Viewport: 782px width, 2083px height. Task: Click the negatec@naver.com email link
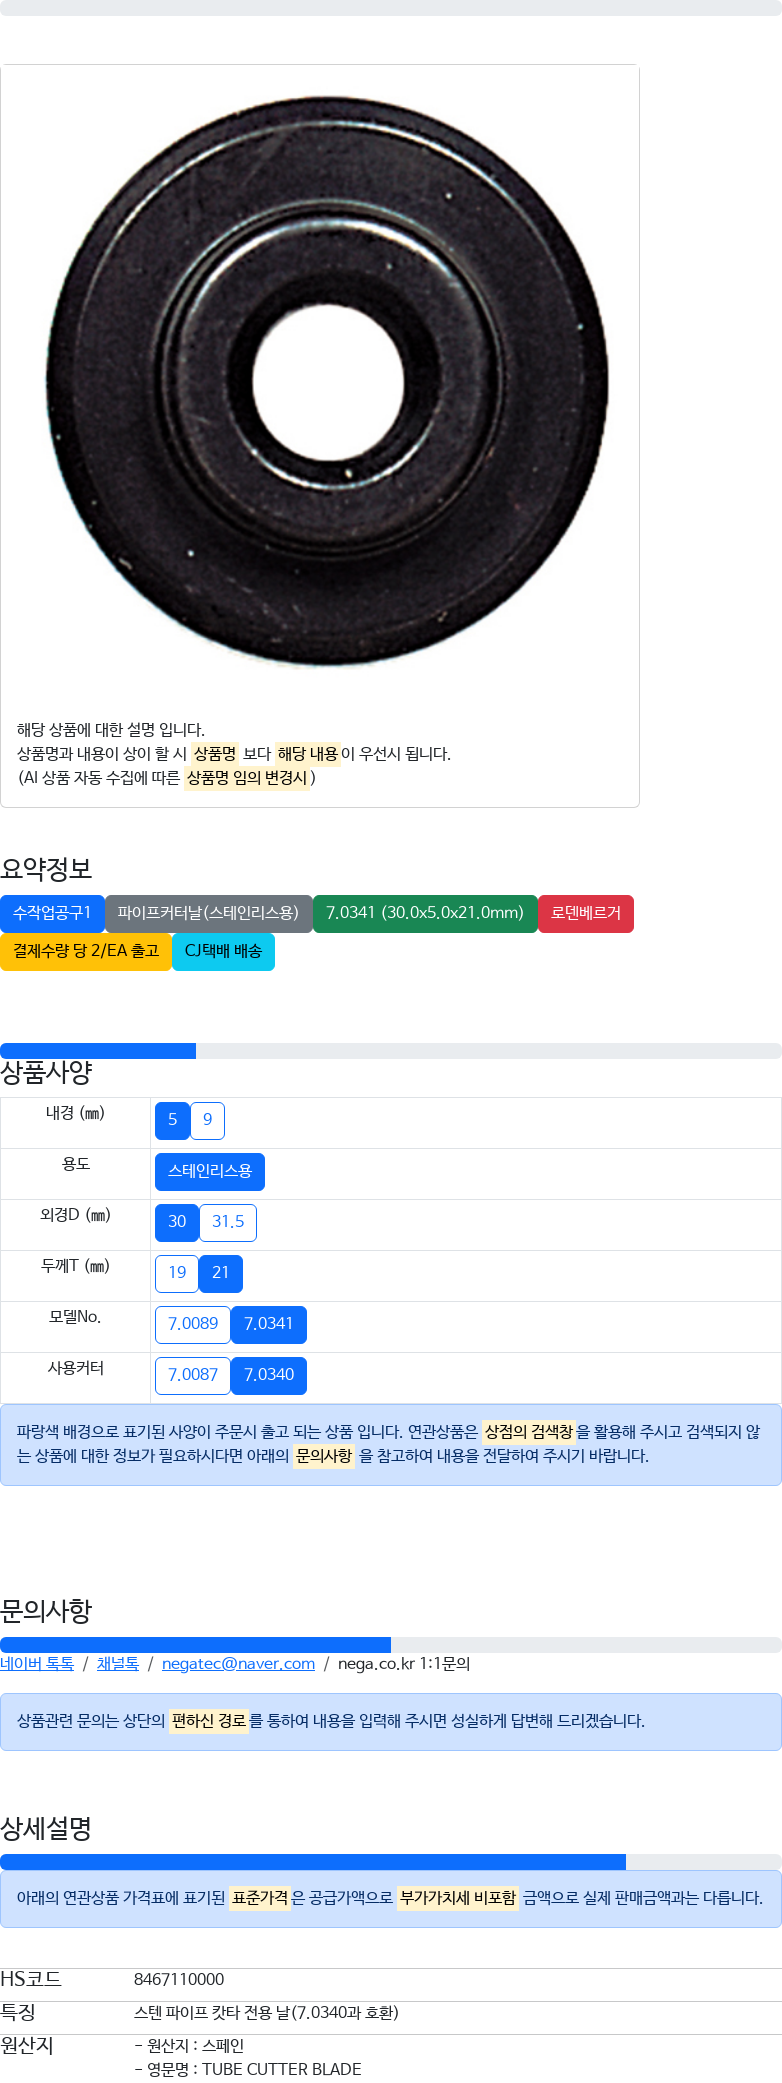coord(238,1664)
